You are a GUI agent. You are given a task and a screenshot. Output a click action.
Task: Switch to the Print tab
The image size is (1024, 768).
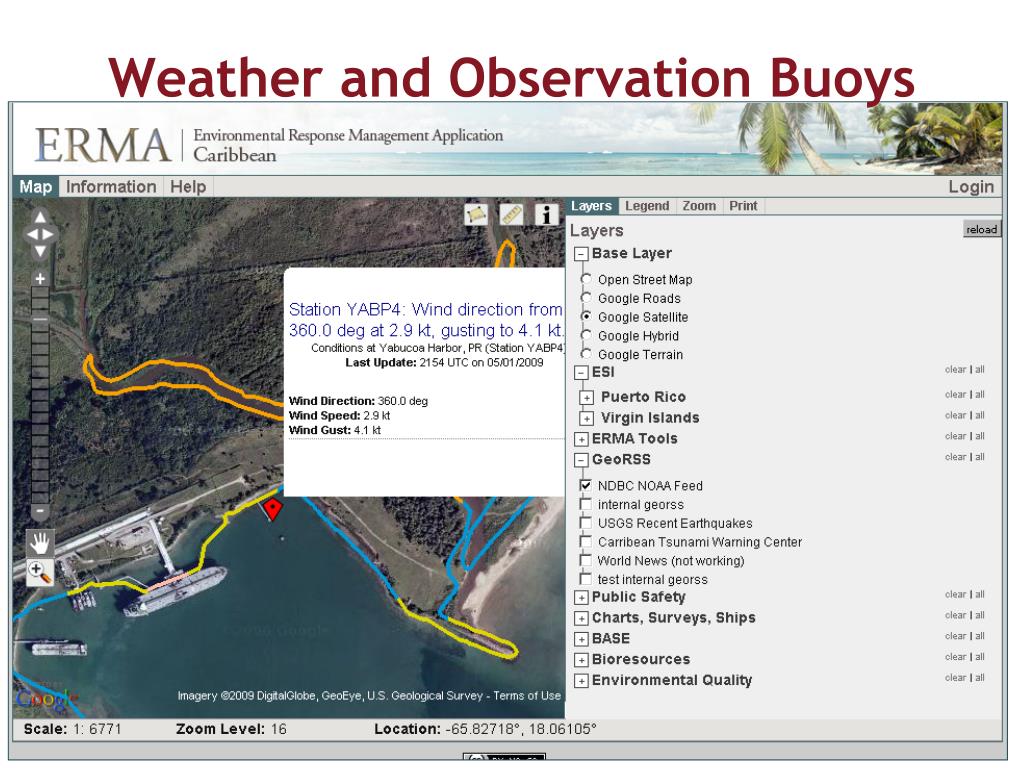743,206
